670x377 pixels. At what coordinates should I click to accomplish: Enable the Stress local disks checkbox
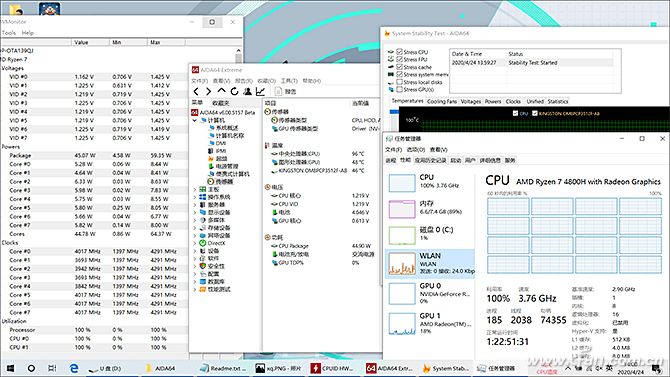pyautogui.click(x=400, y=82)
